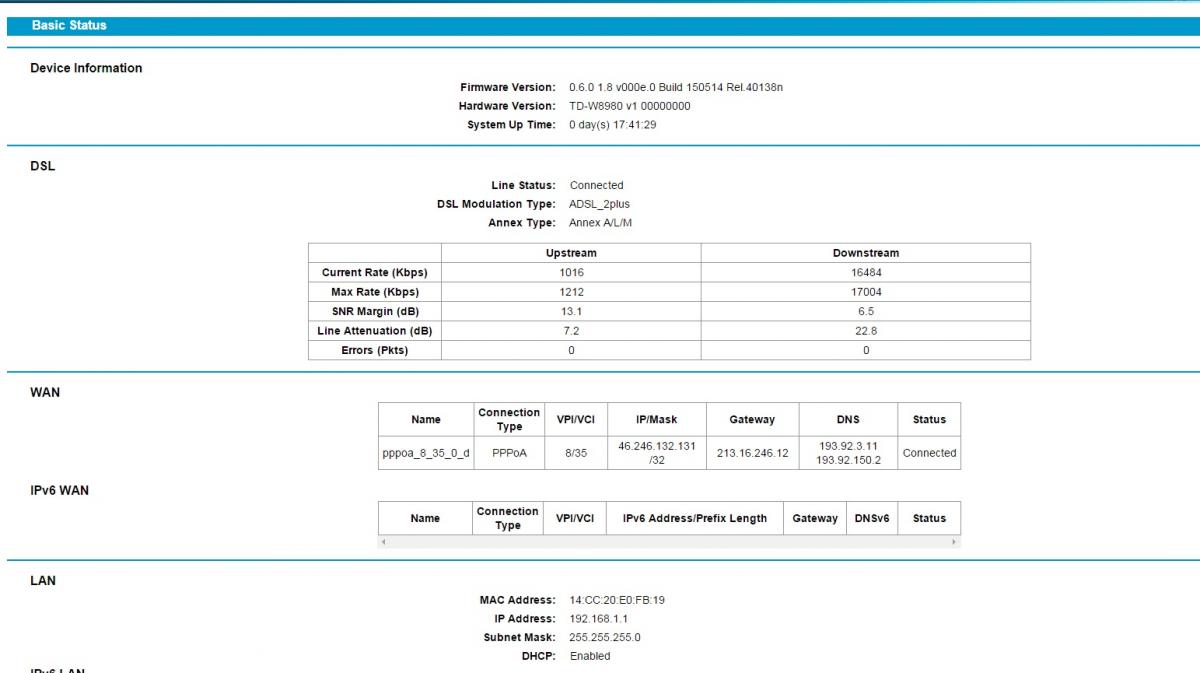Viewport: 1200px width, 673px height.
Task: Click the Upstream column header in DSL table
Action: tap(571, 253)
